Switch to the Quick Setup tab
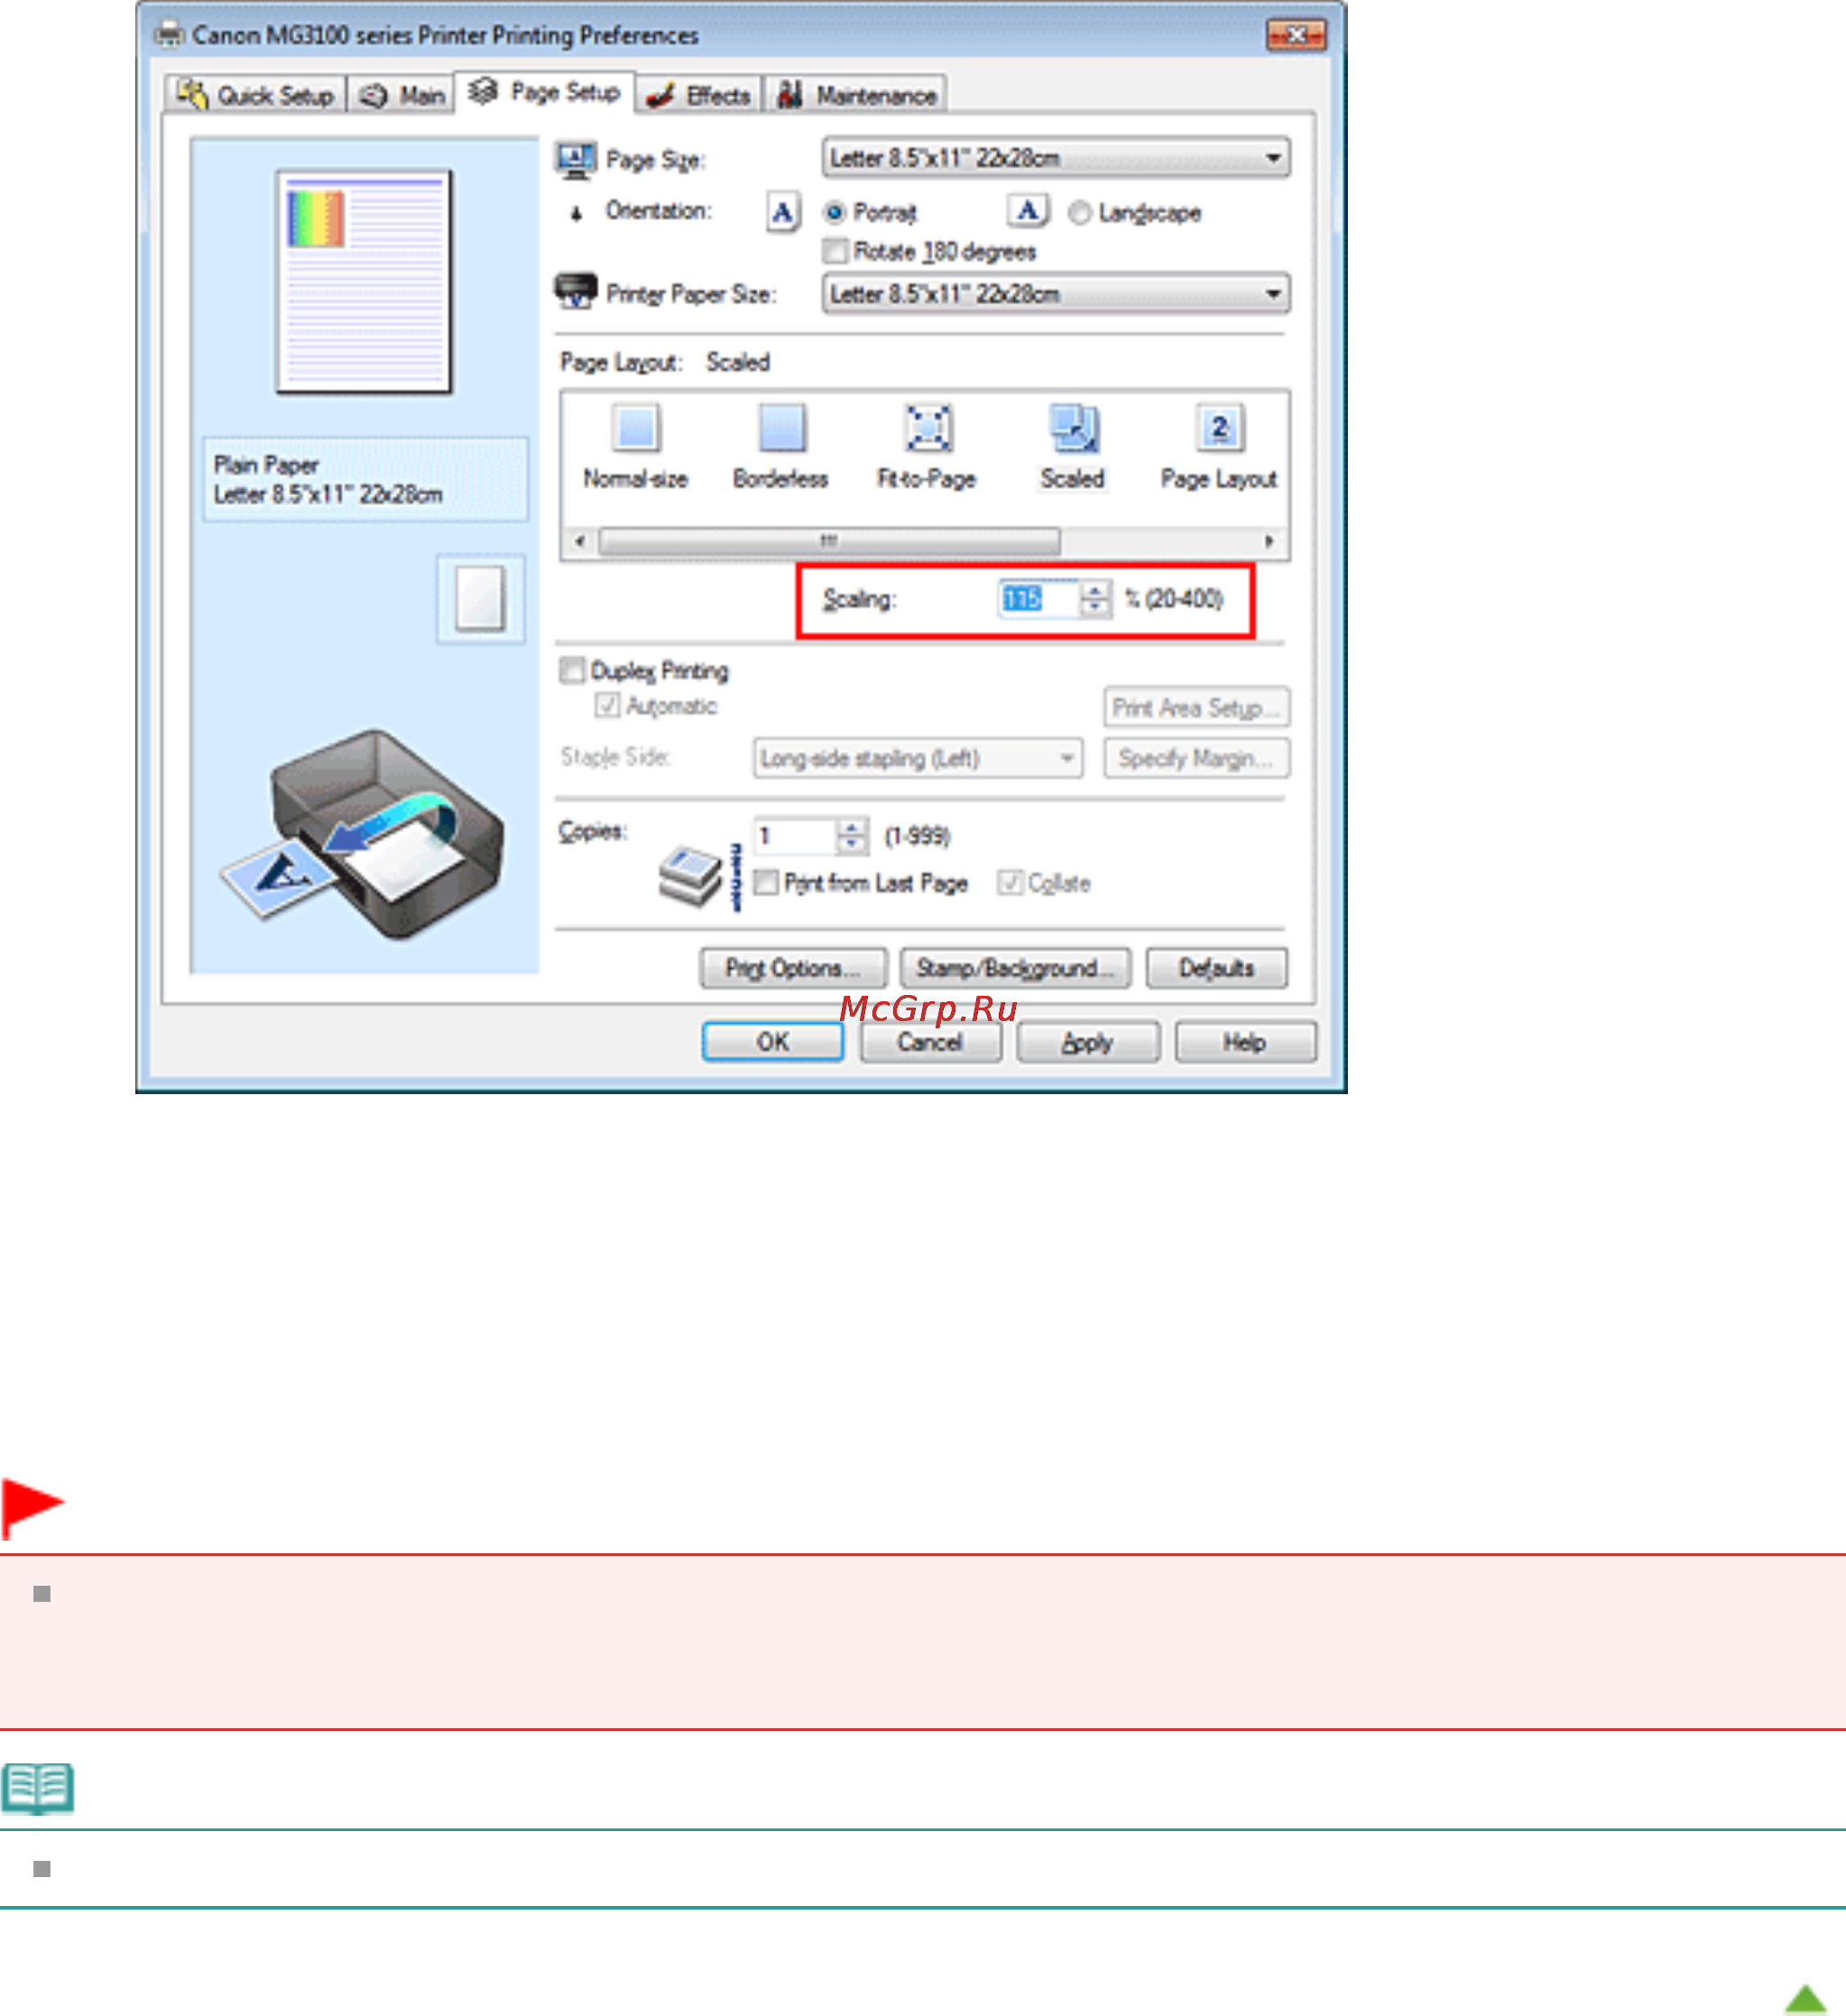1846x2016 pixels. tap(255, 95)
